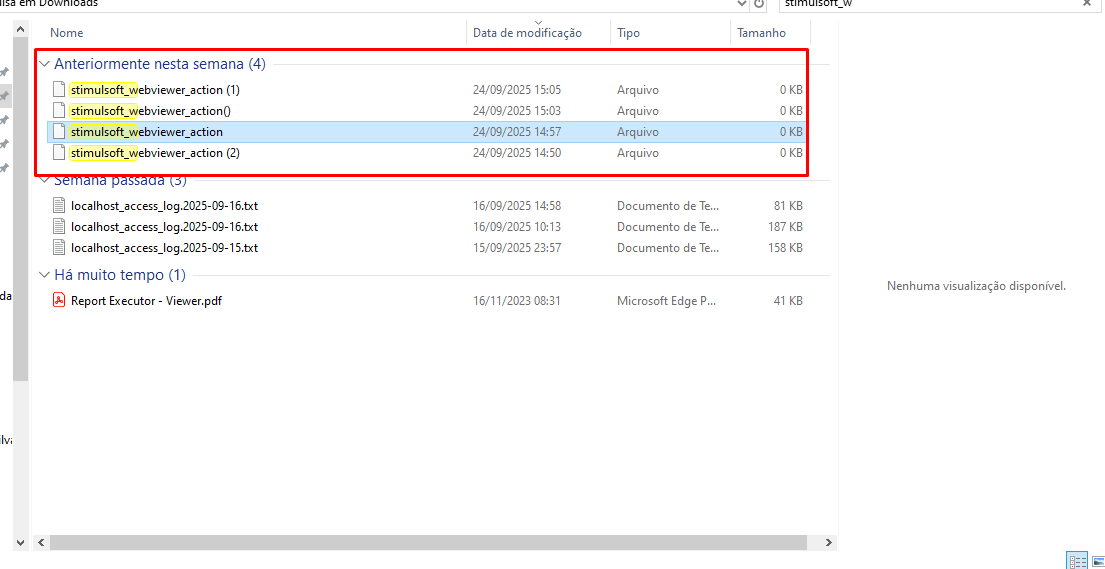Click the horizontal scrollbar right arrow
Screen dimensions: 1105x569
coord(828,542)
